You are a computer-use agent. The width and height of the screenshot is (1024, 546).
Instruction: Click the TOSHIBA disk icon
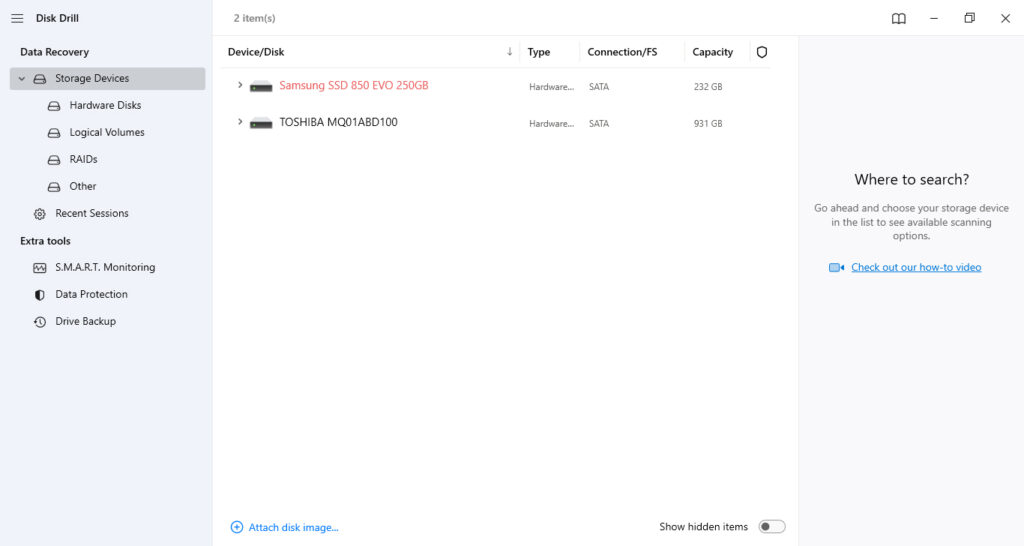[261, 123]
